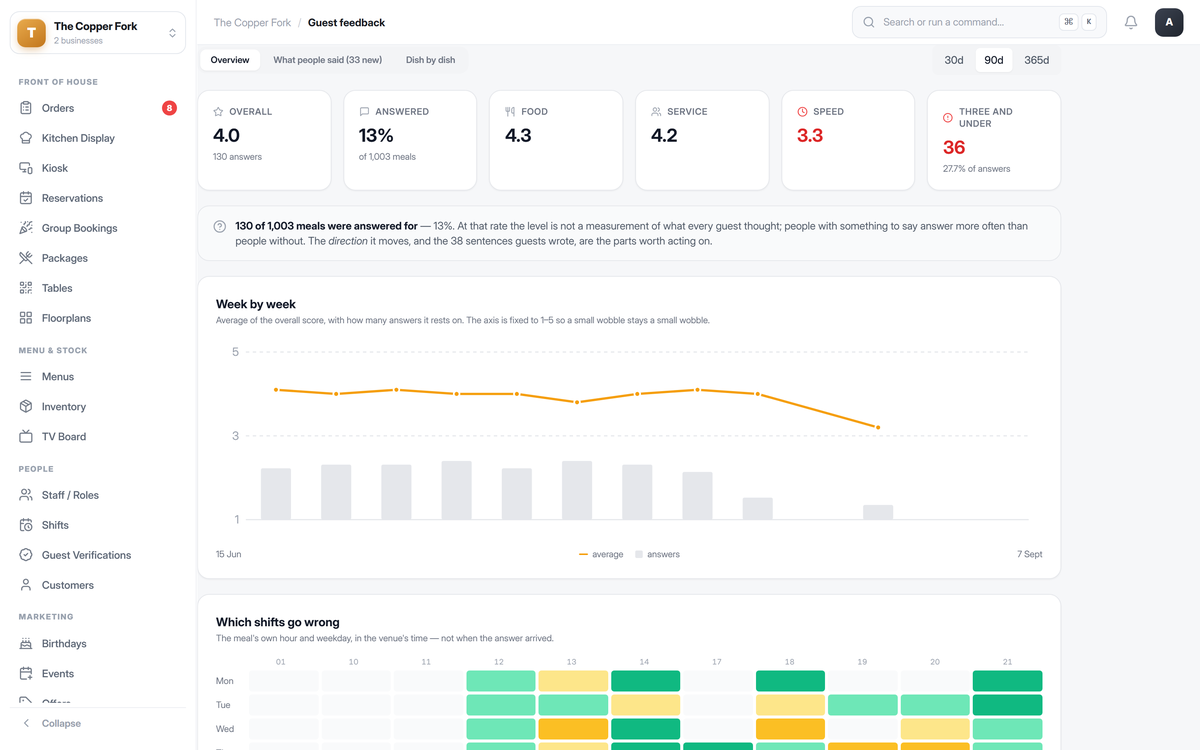Open the Birthdays cake icon

pyautogui.click(x=26, y=644)
